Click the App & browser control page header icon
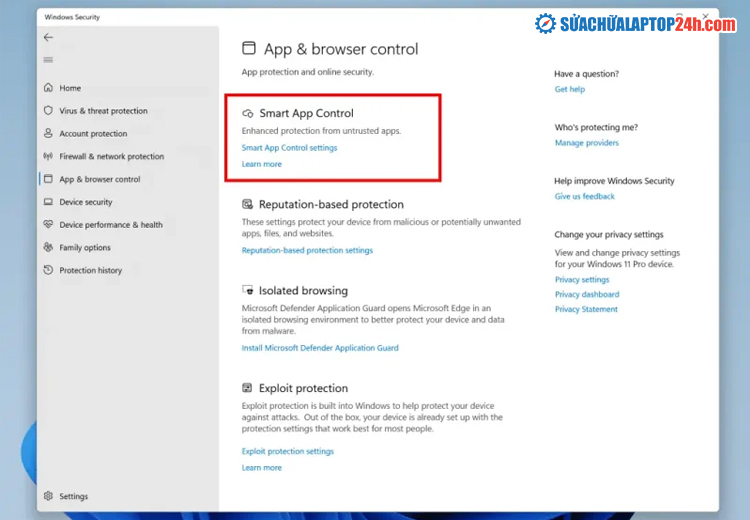The width and height of the screenshot is (750, 520). click(249, 48)
